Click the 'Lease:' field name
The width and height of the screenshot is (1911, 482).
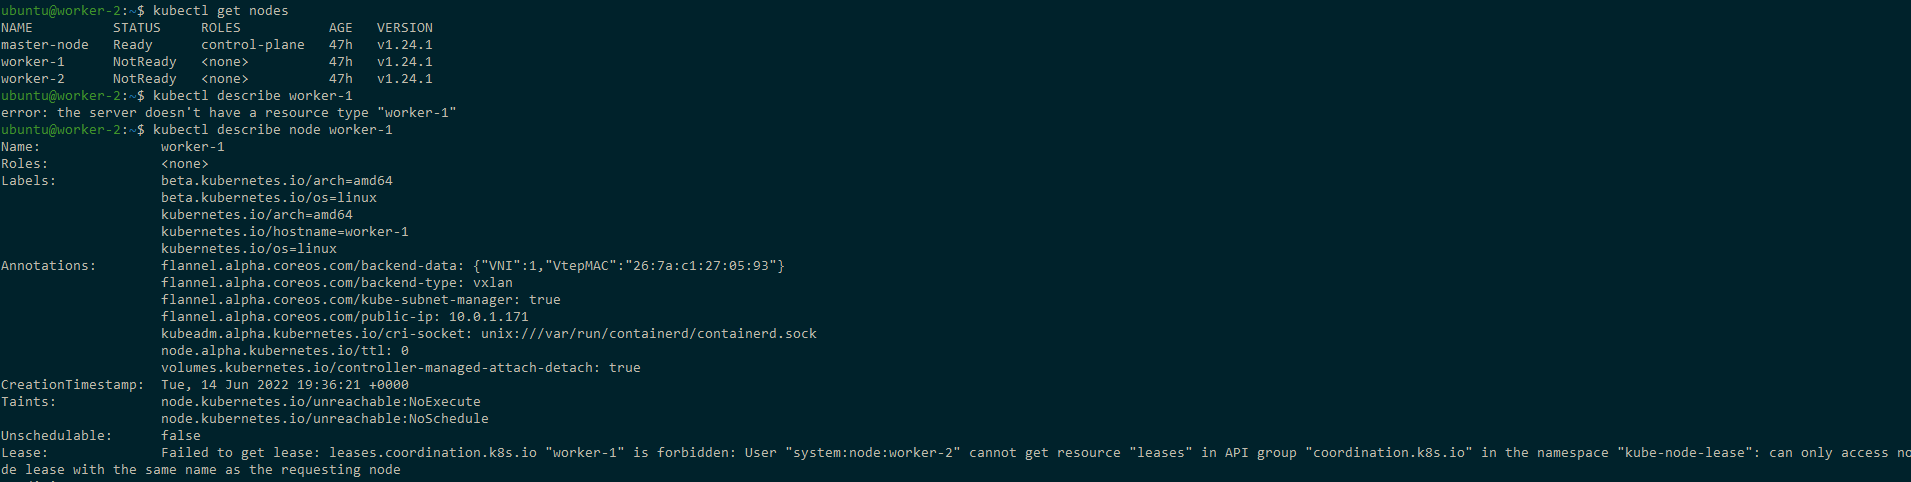25,453
